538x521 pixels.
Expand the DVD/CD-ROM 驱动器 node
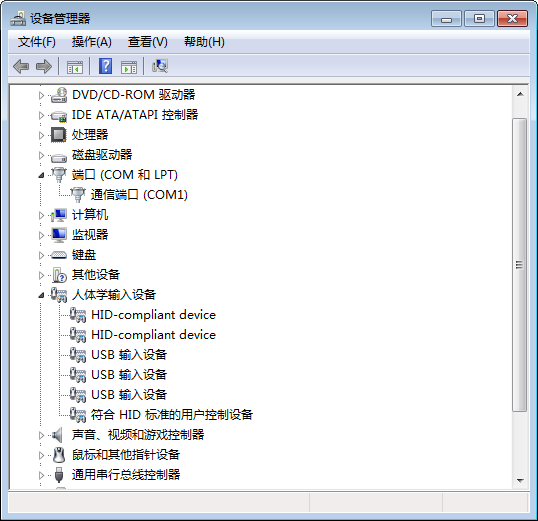click(x=41, y=95)
